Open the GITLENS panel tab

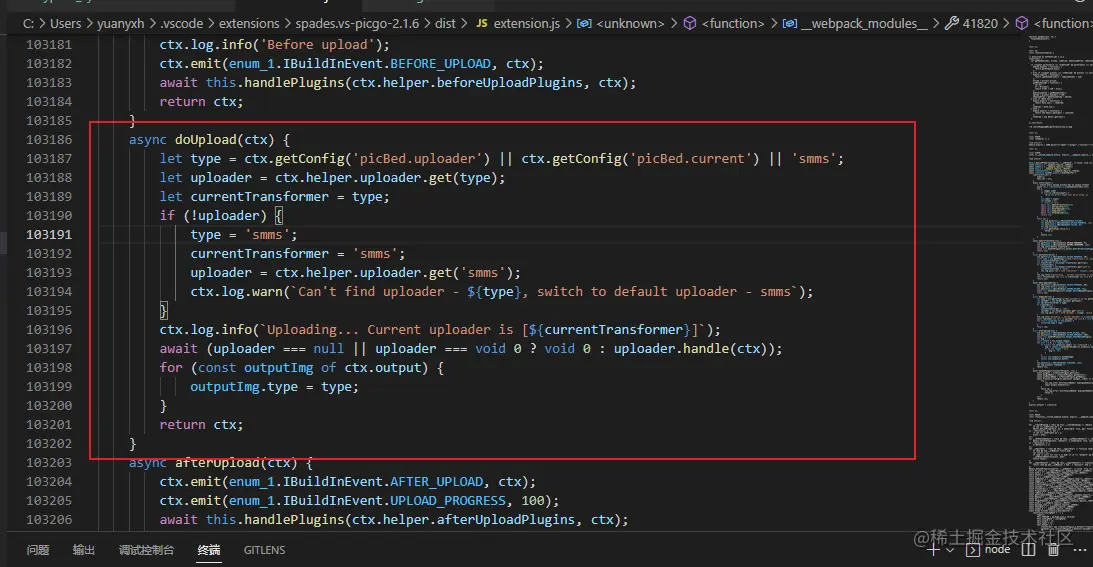pos(264,550)
